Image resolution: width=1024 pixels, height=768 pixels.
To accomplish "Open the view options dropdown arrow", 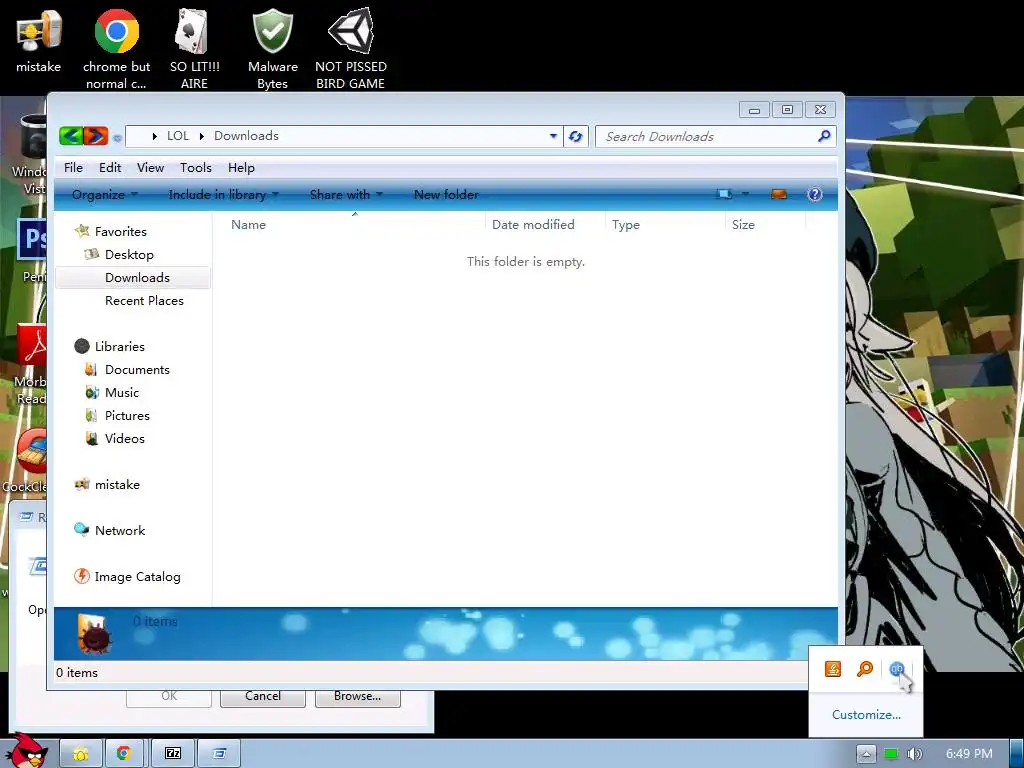I will click(x=745, y=194).
